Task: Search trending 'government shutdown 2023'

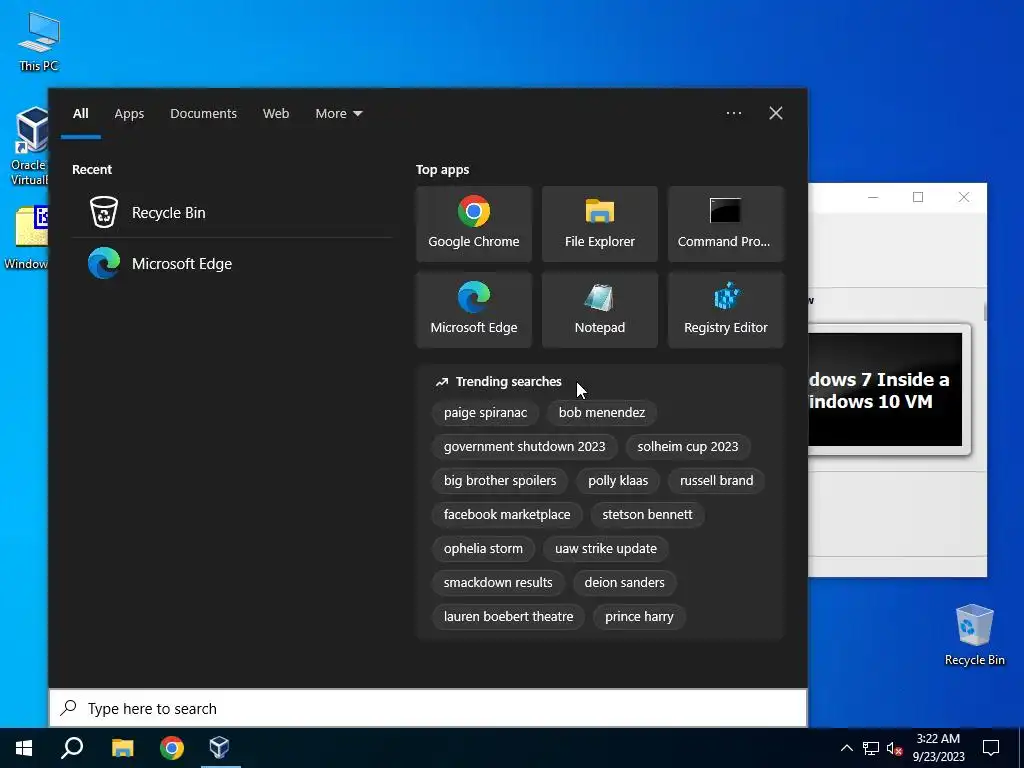Action: click(x=524, y=446)
